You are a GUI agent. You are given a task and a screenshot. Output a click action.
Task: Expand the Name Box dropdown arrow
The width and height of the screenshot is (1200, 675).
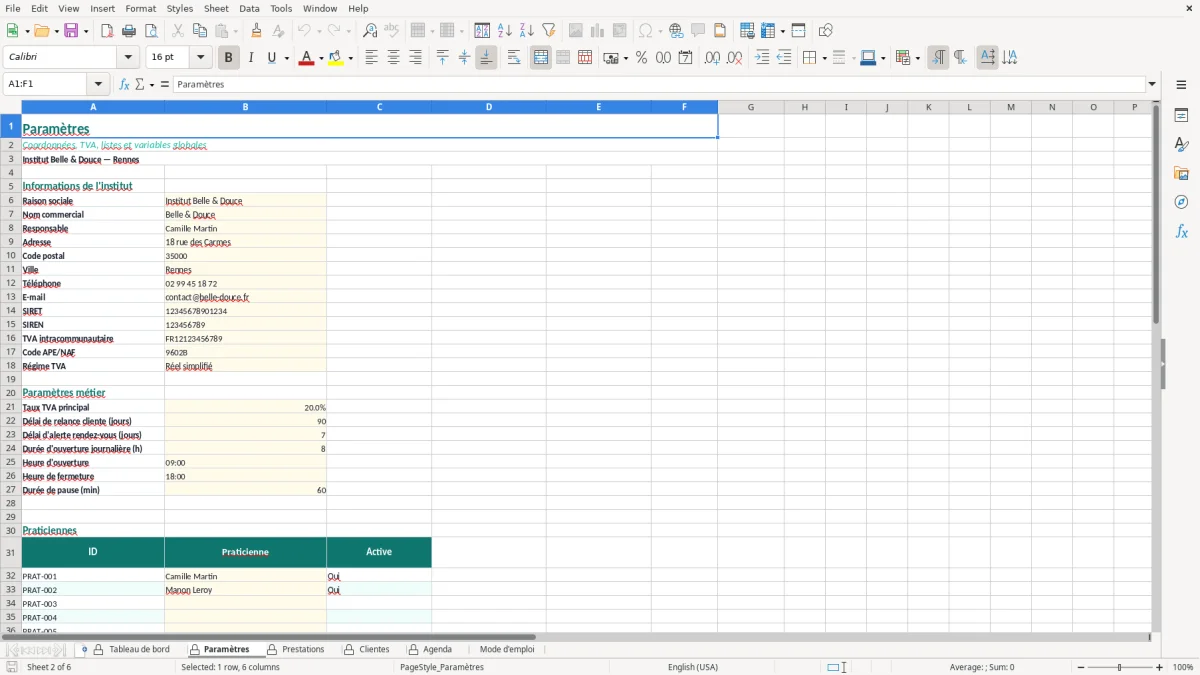97,85
